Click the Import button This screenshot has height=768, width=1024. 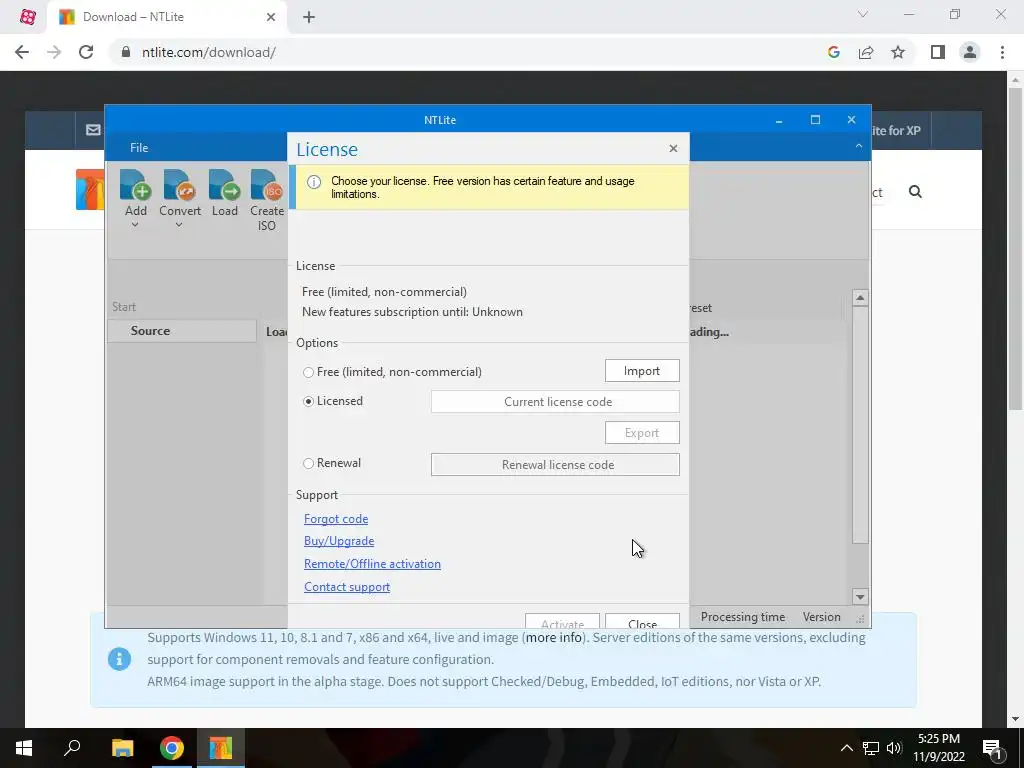[x=642, y=371]
